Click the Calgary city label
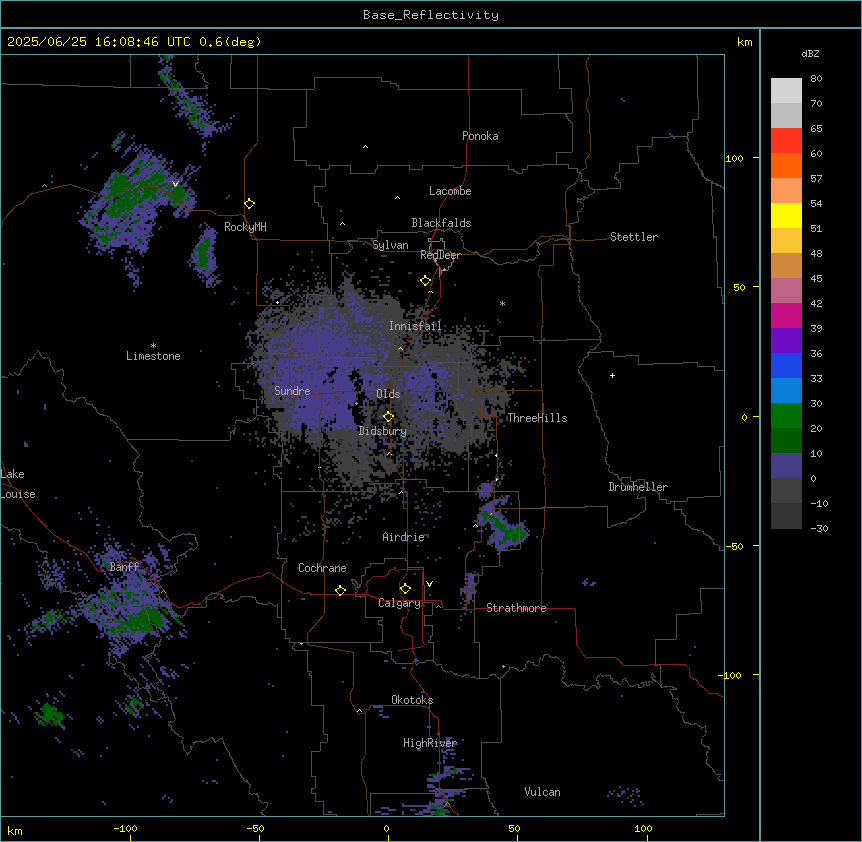The image size is (862, 842). pyautogui.click(x=399, y=603)
